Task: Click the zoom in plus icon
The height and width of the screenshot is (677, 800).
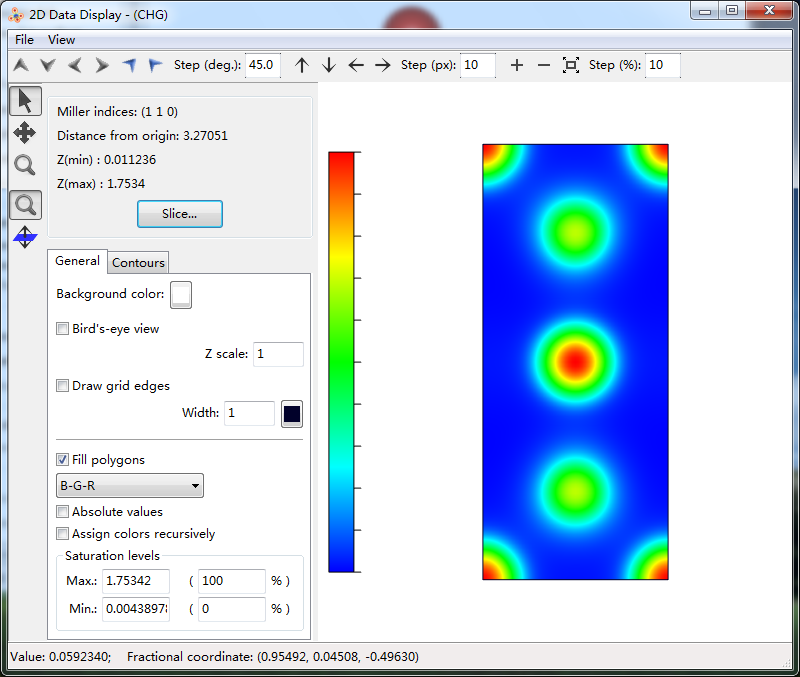Action: [516, 65]
